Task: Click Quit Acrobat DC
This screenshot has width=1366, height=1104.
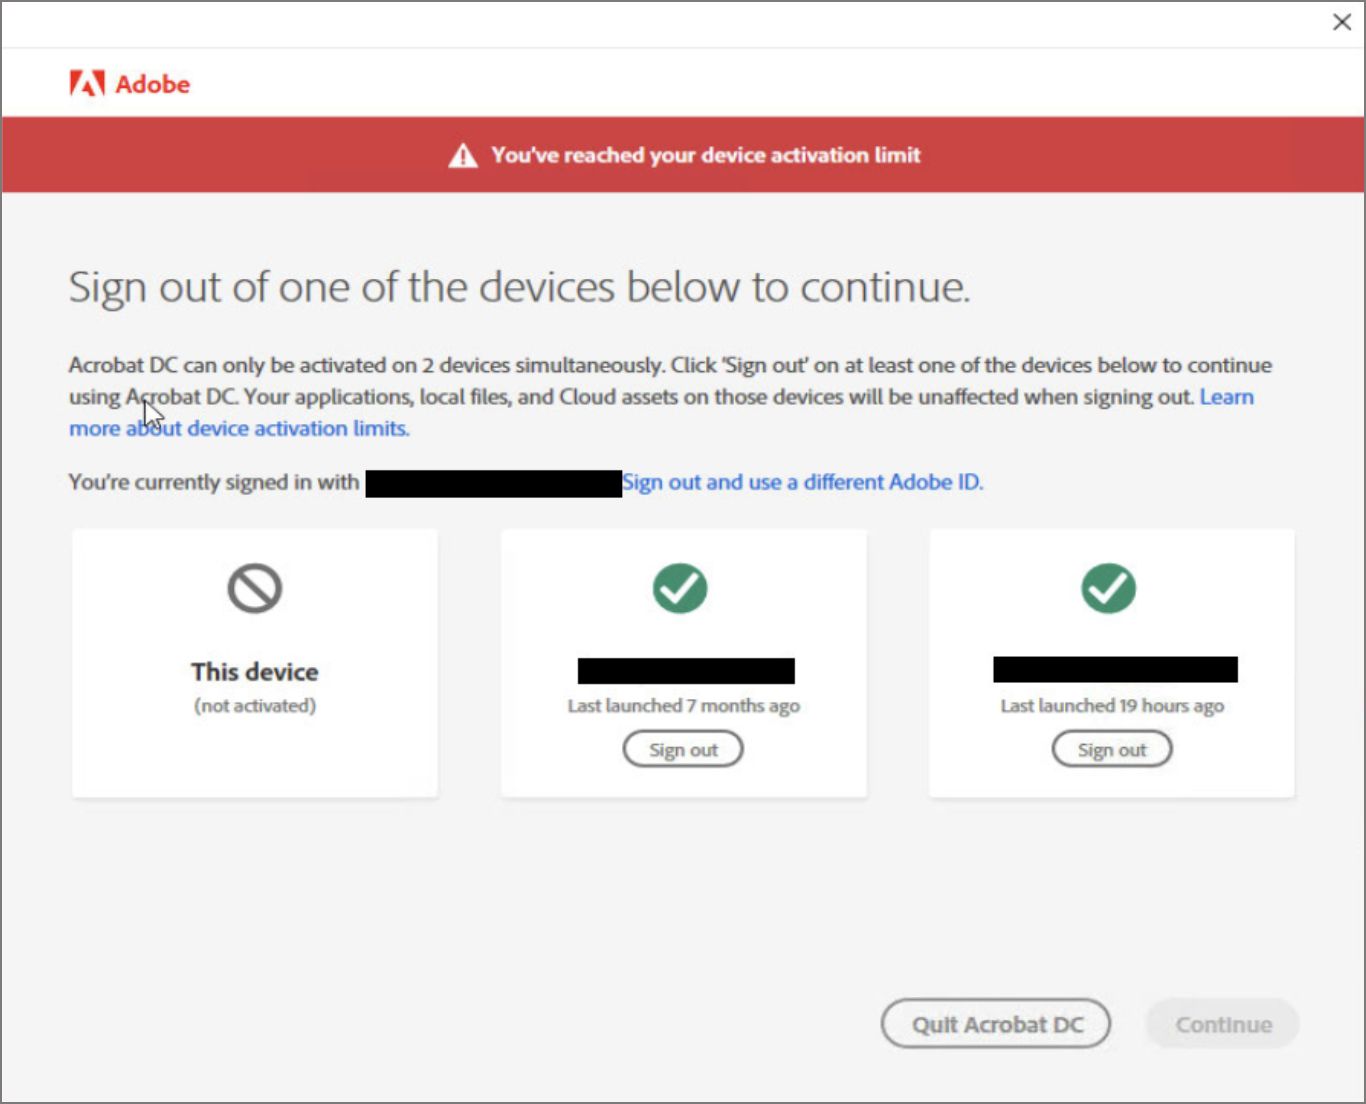Action: click(x=995, y=1023)
